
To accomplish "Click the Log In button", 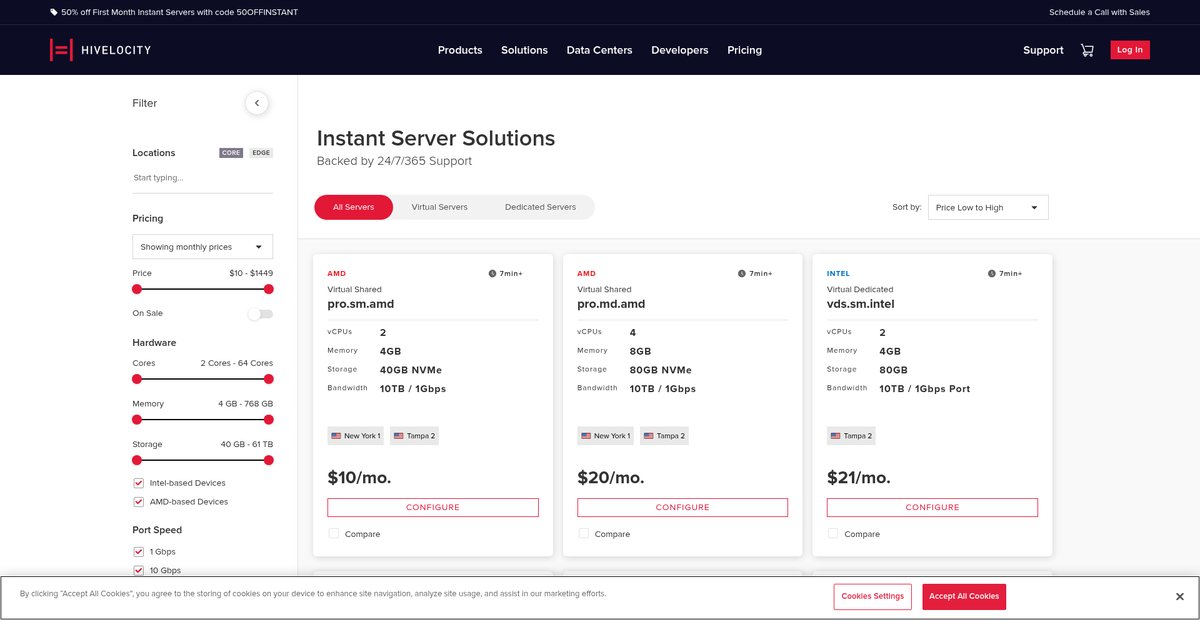I will click(x=1130, y=50).
